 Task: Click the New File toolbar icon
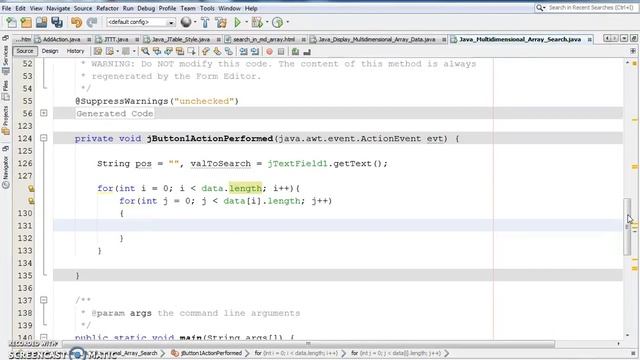tap(11, 22)
